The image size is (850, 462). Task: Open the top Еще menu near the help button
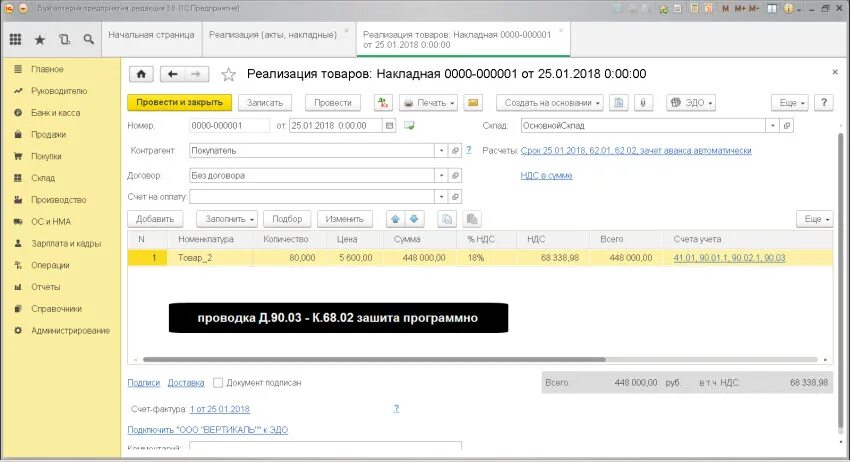tap(790, 102)
